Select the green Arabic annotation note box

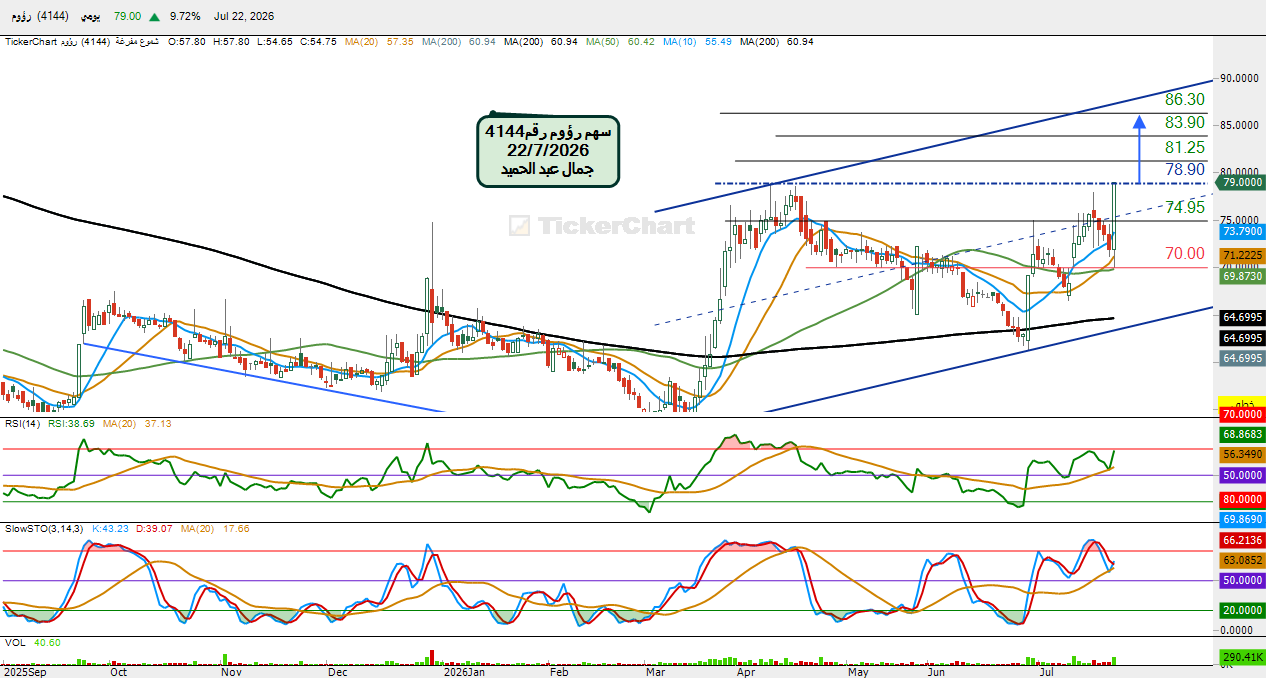(x=548, y=149)
